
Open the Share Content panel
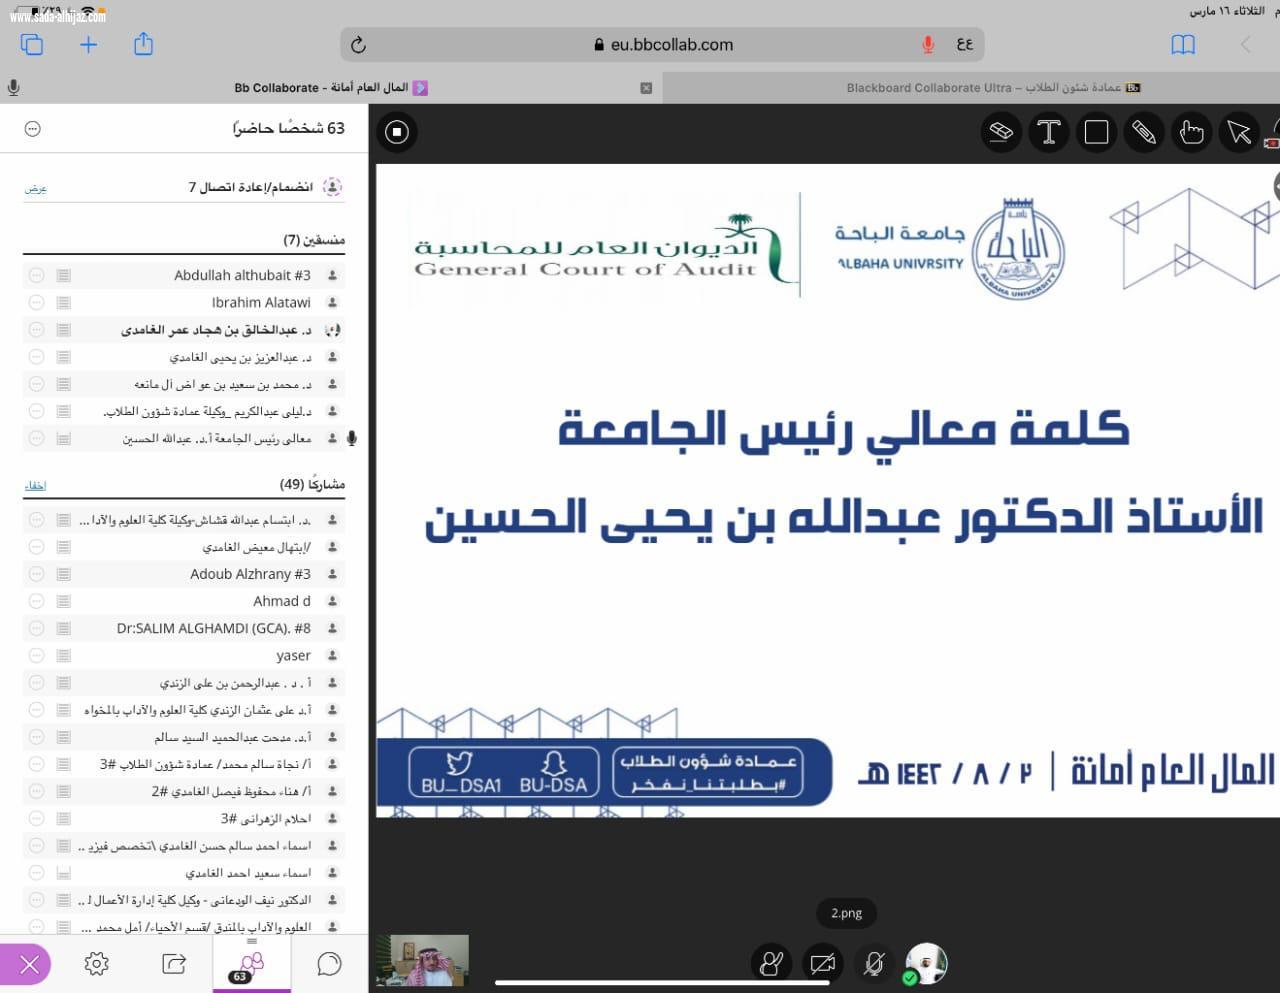pos(173,964)
